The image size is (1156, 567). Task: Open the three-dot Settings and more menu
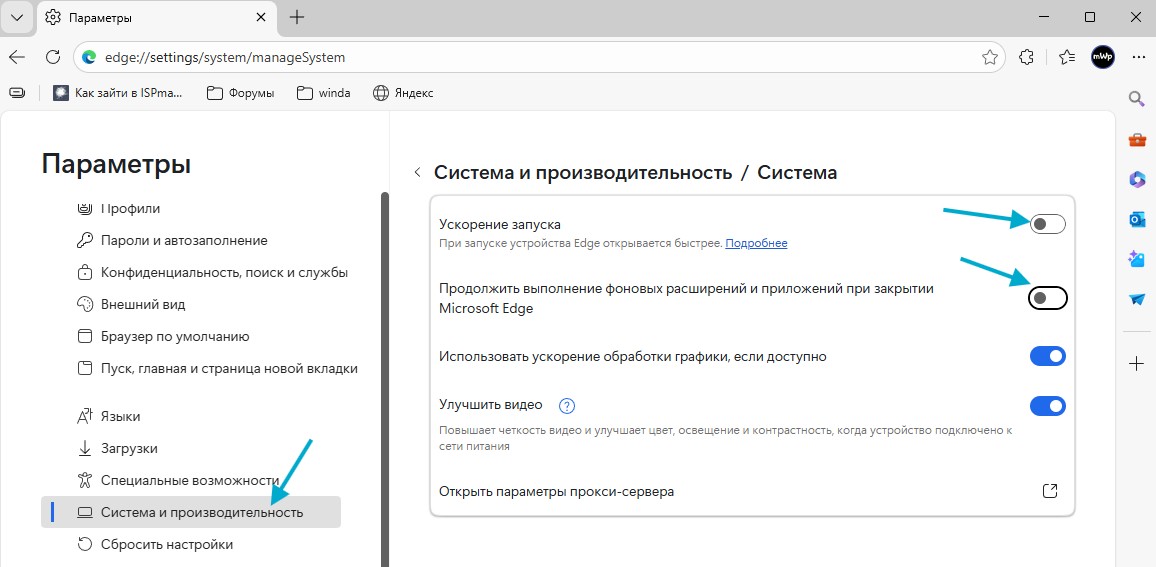1138,57
